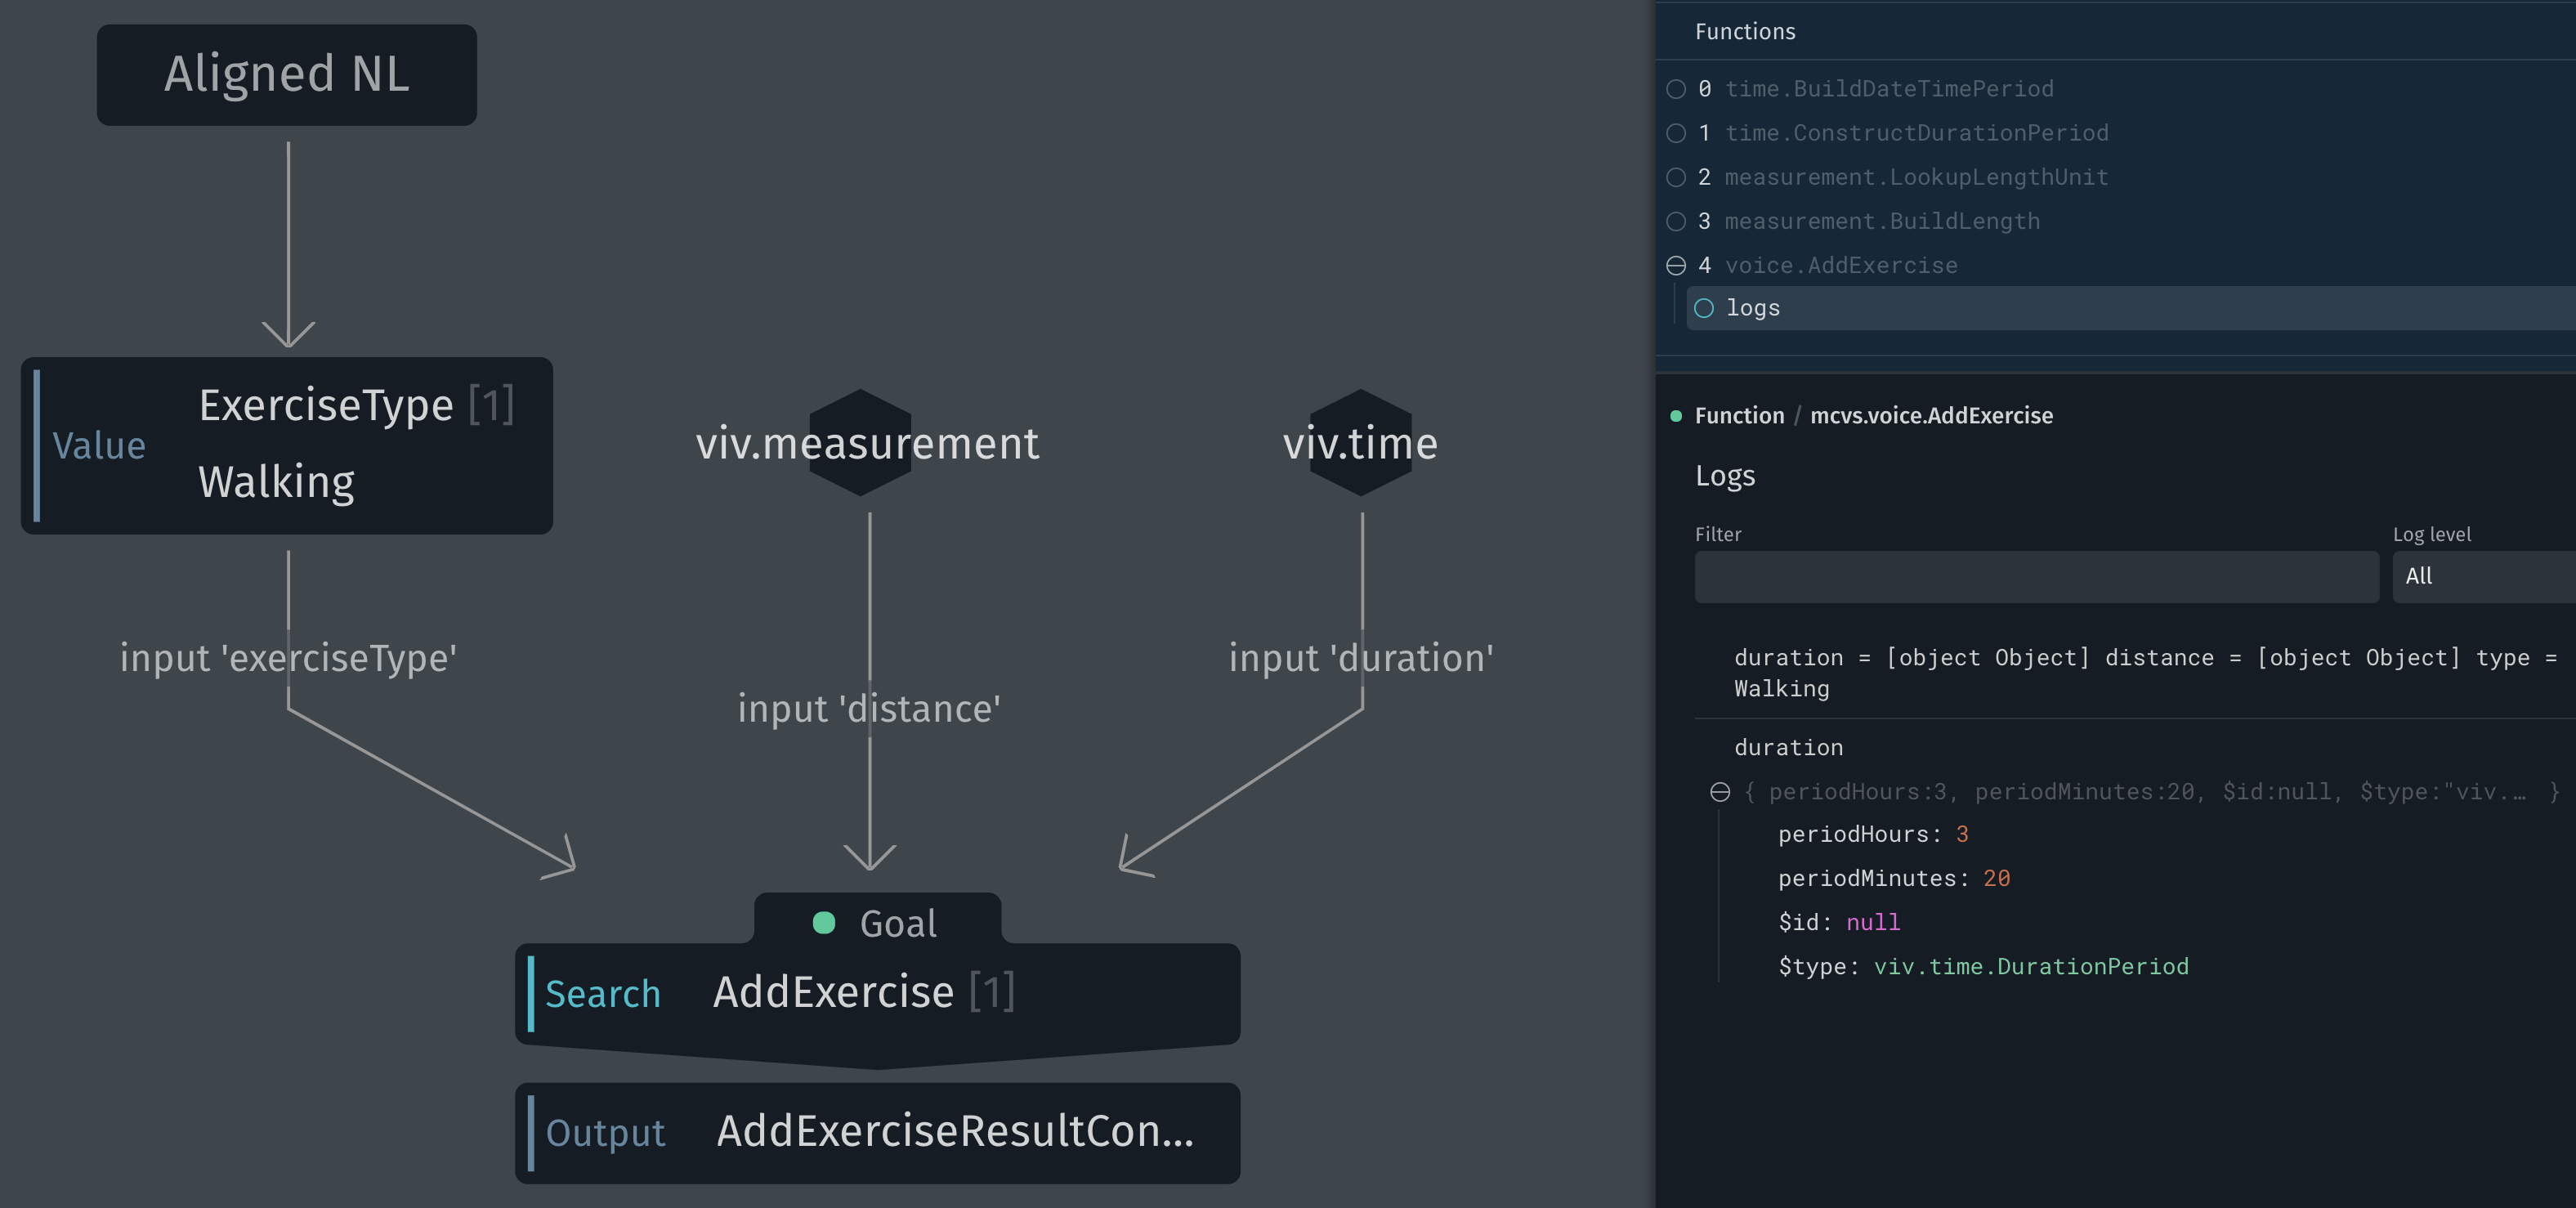The width and height of the screenshot is (2576, 1208).
Task: Click the Search AddExercise goal node
Action: pos(877,993)
